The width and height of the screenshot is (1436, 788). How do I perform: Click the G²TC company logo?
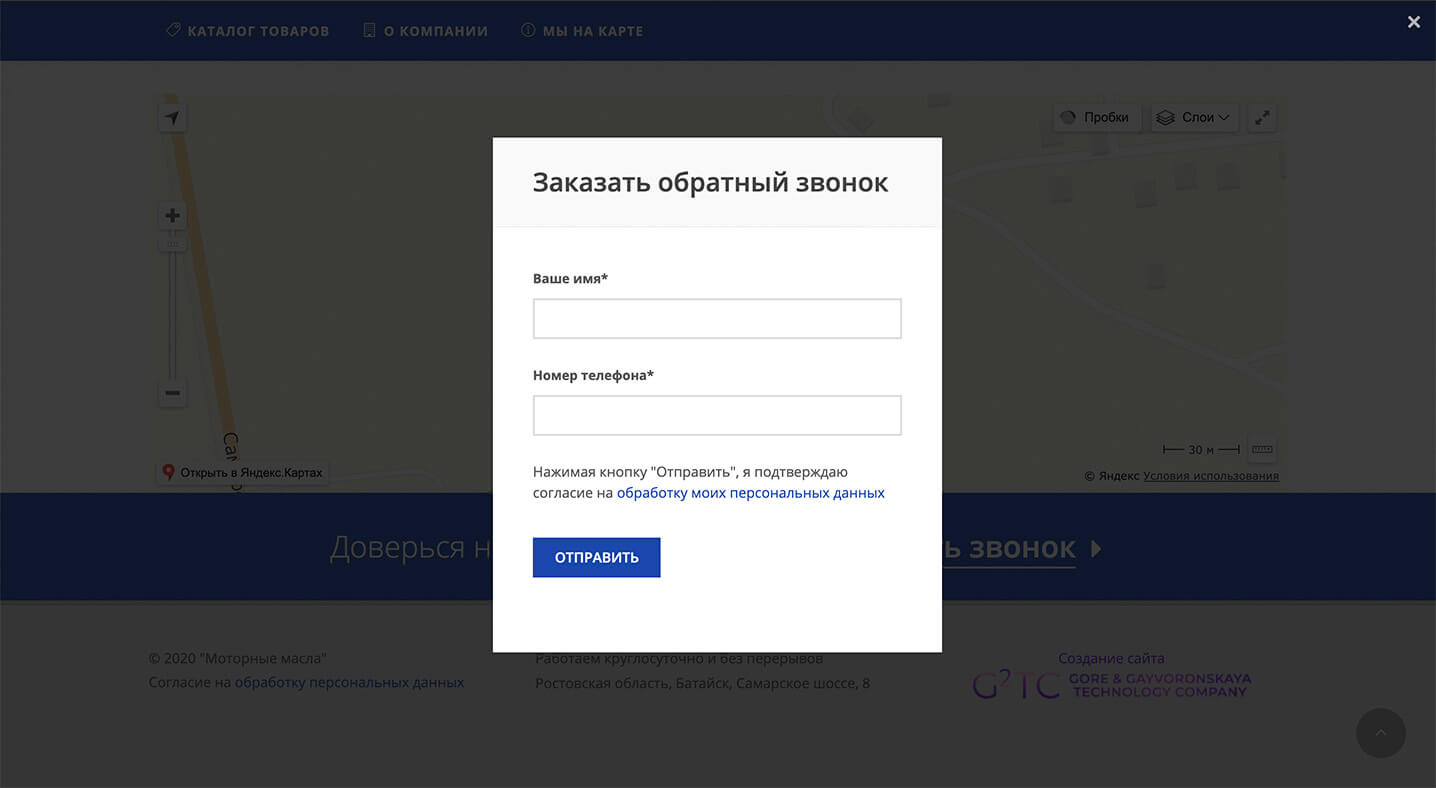(1111, 685)
